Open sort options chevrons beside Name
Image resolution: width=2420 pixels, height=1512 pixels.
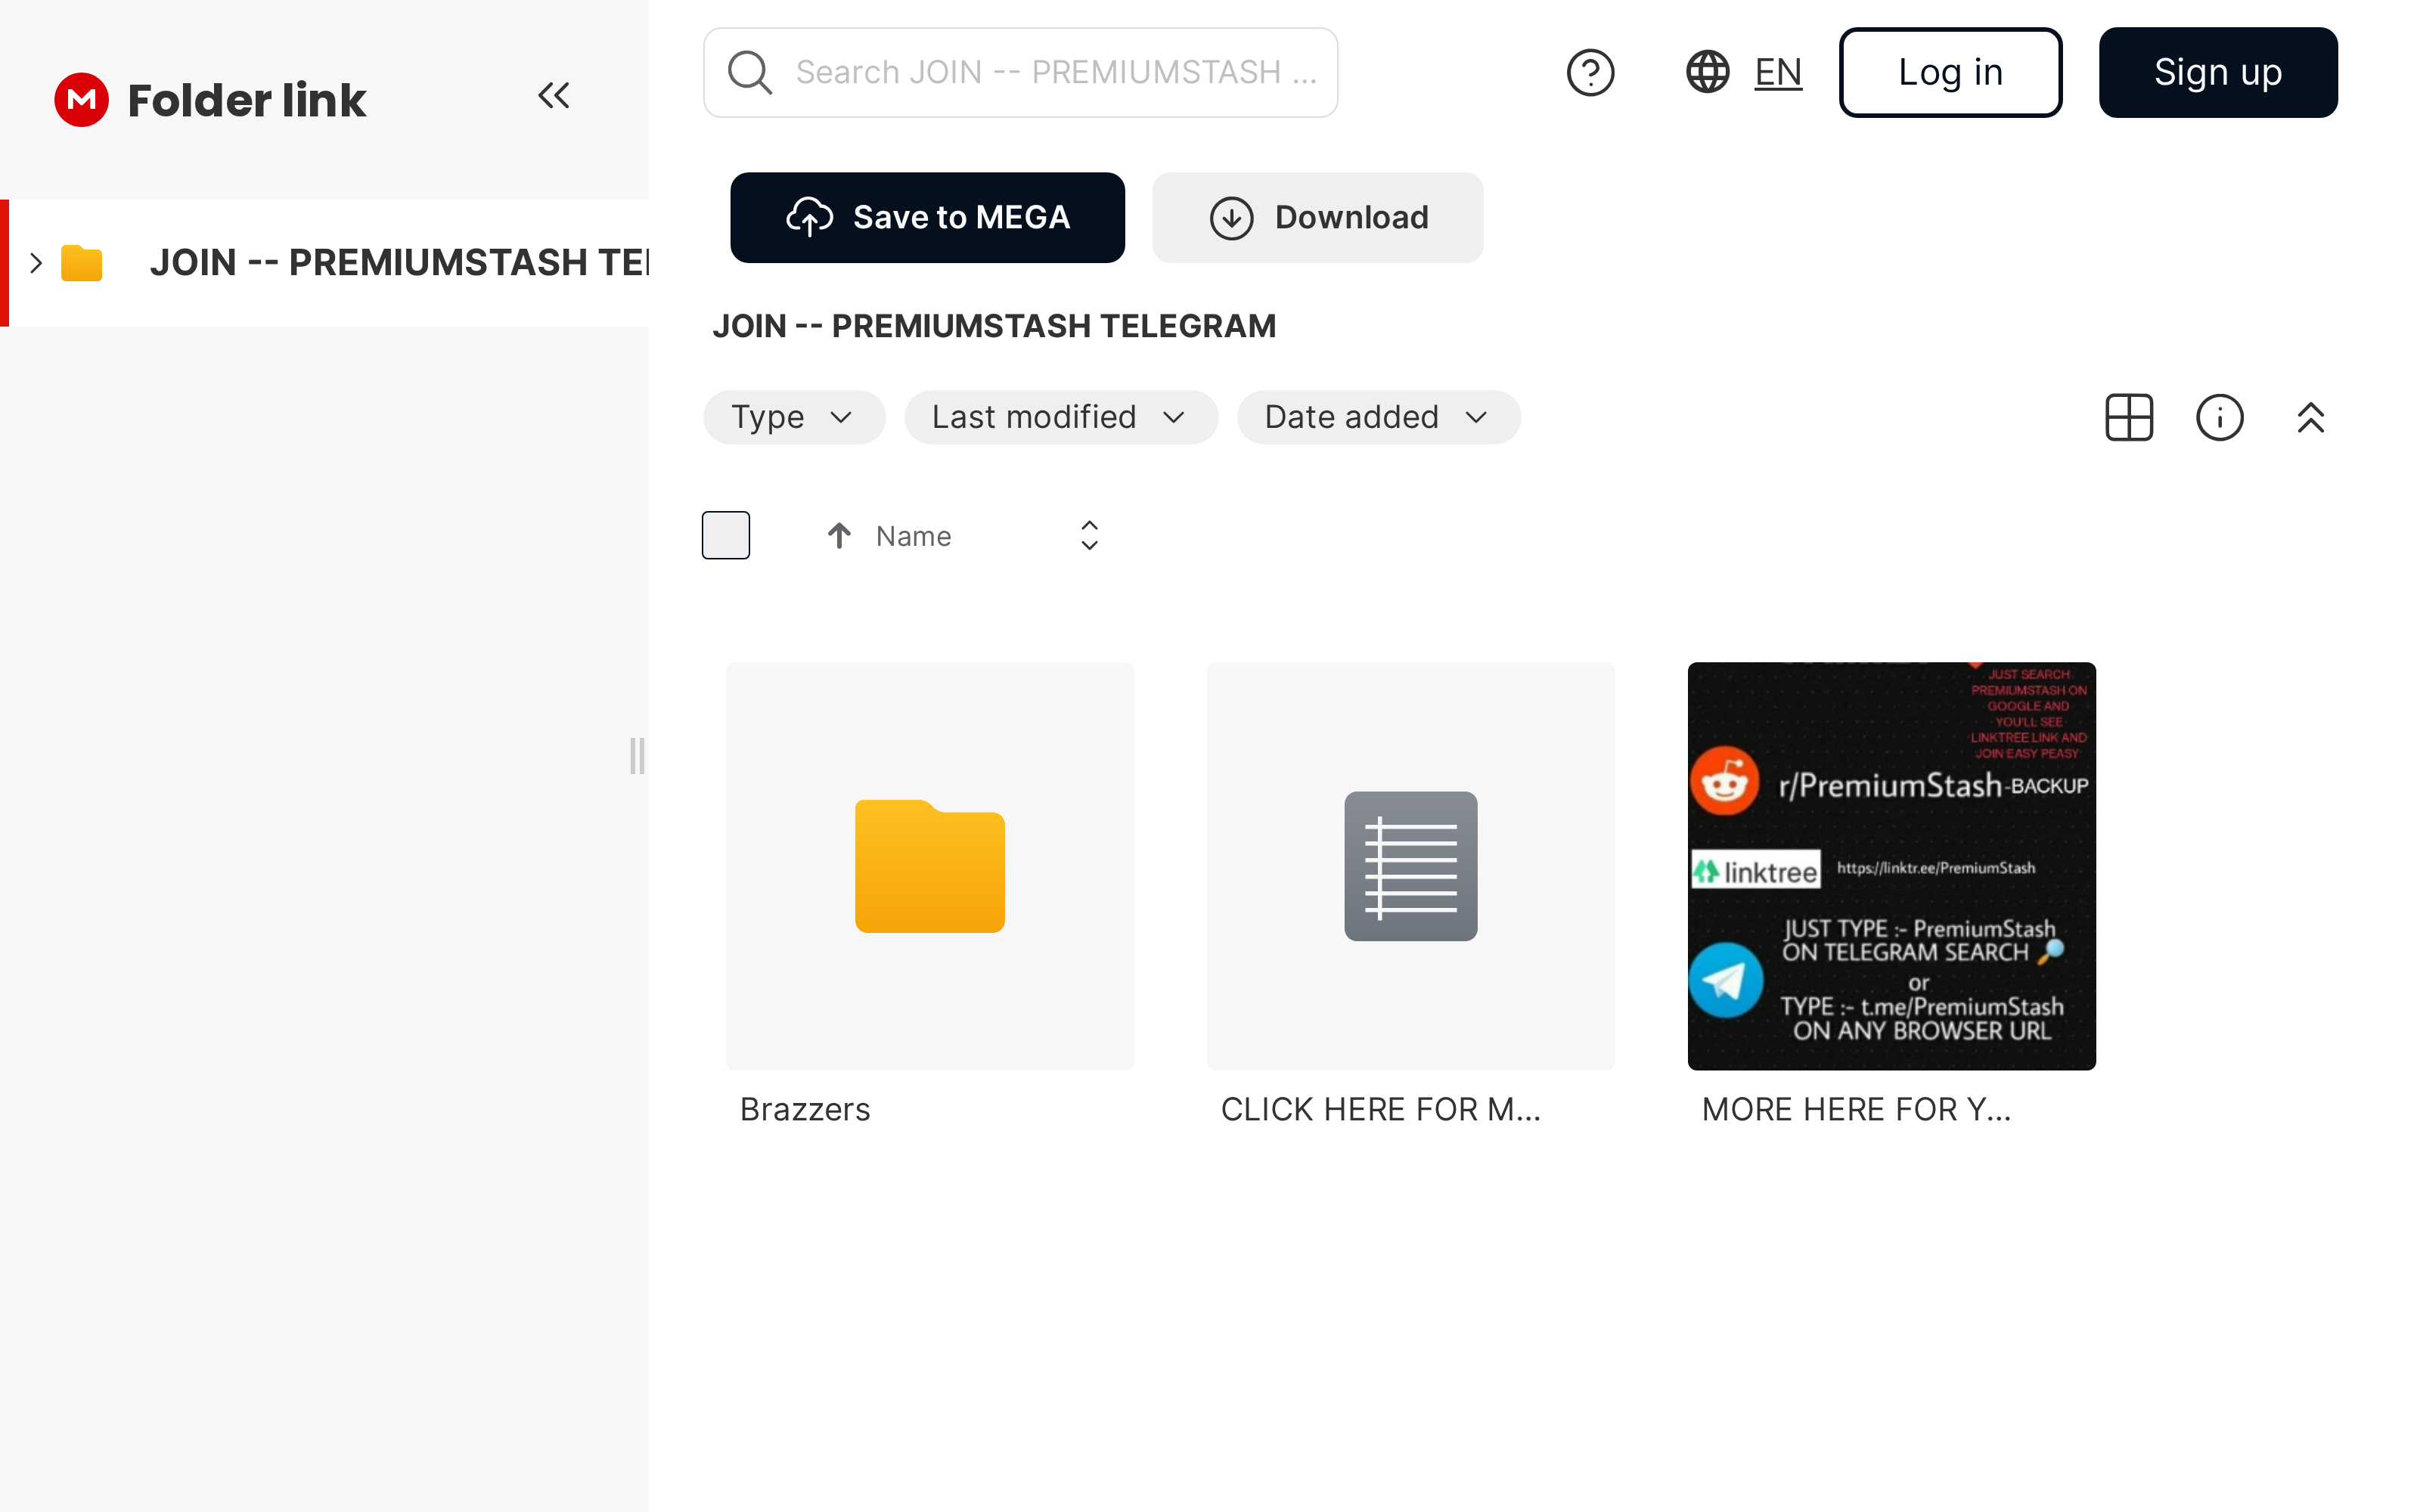(1089, 536)
